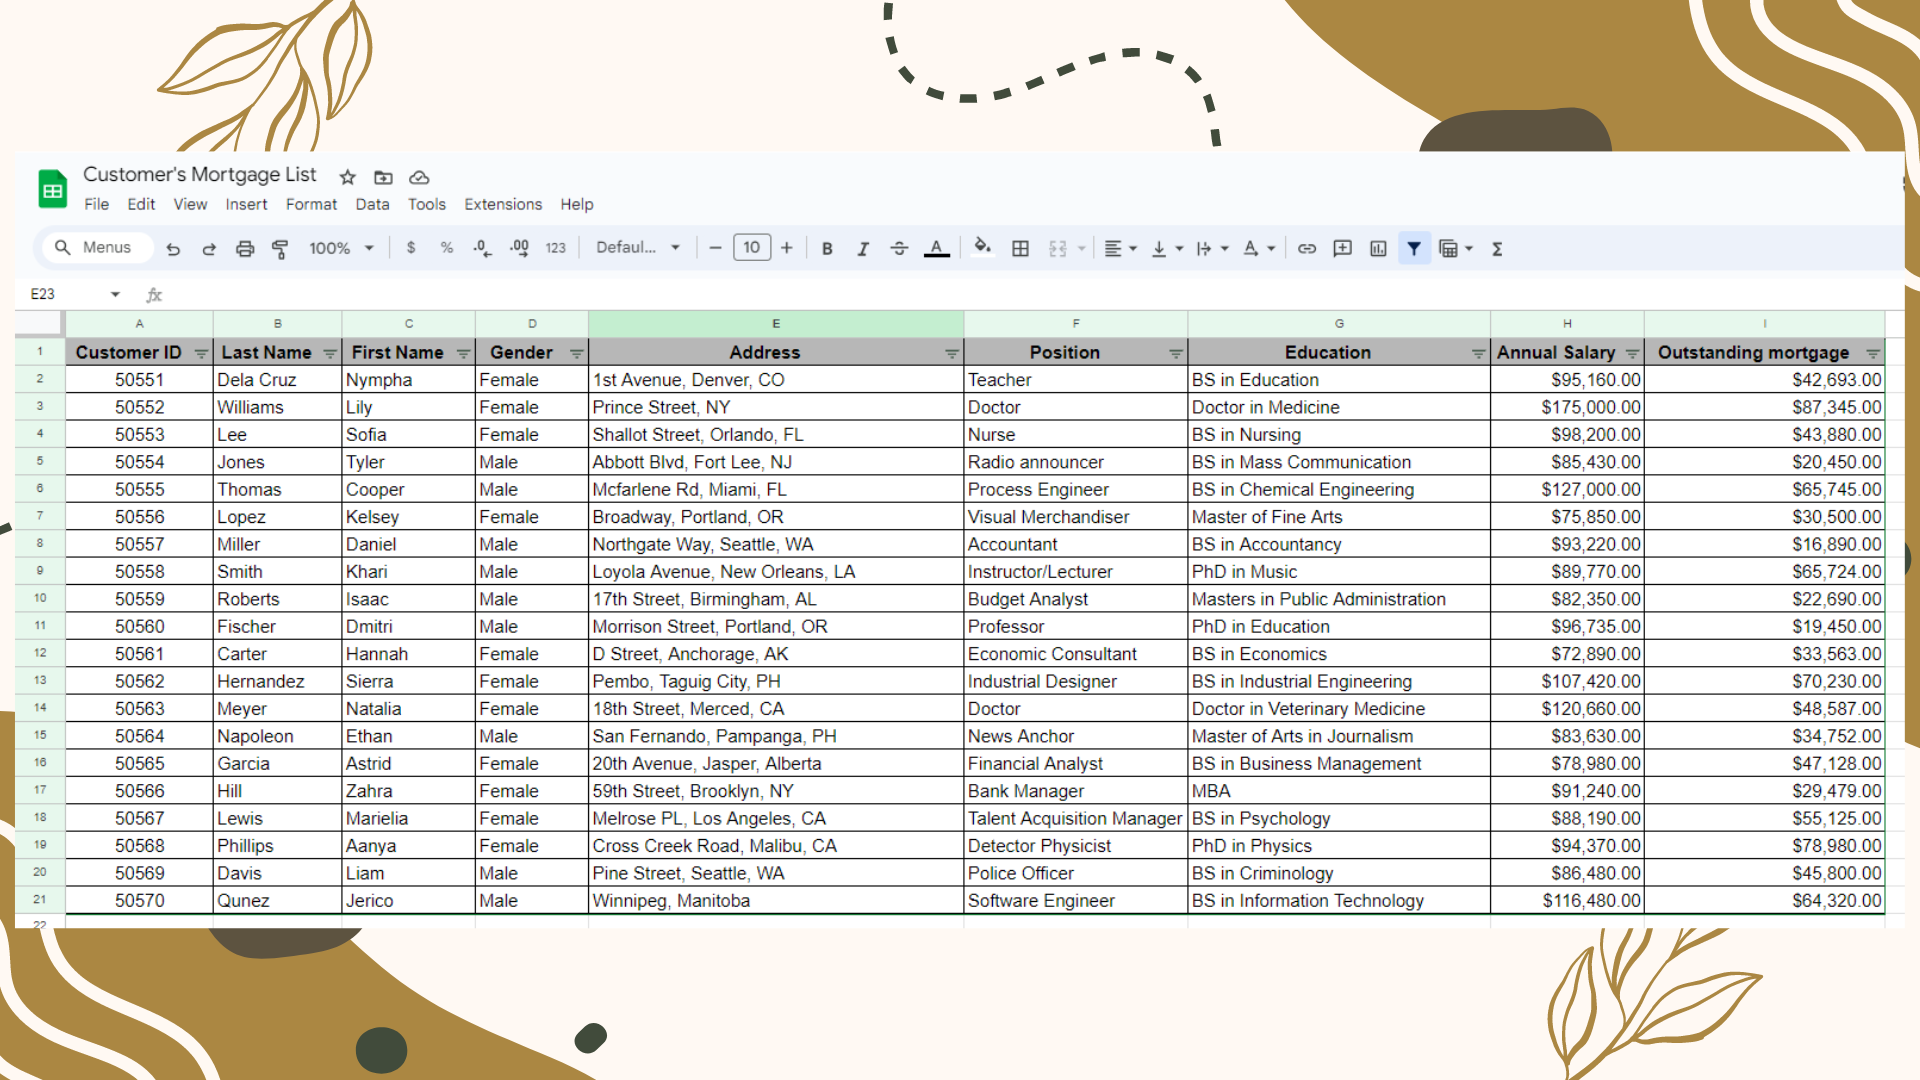Click the insert chart icon
Screen dimensions: 1920x1080
[1378, 249]
